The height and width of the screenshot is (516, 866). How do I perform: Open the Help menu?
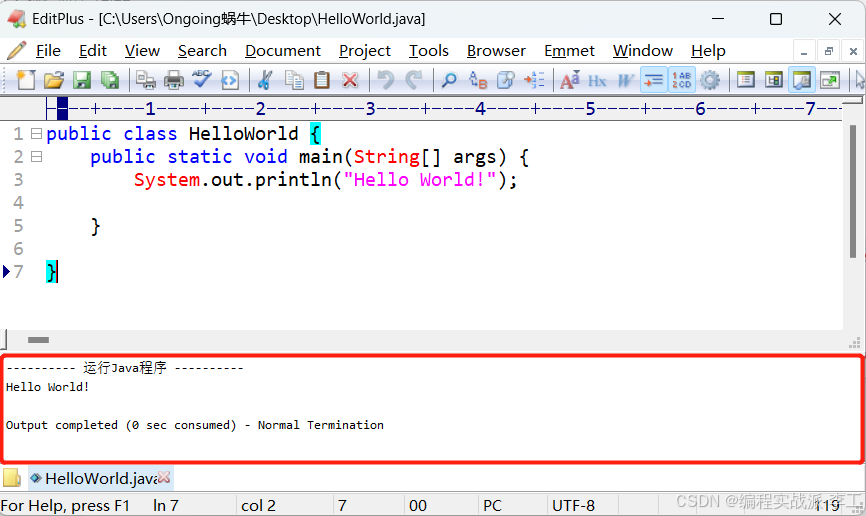coord(708,51)
